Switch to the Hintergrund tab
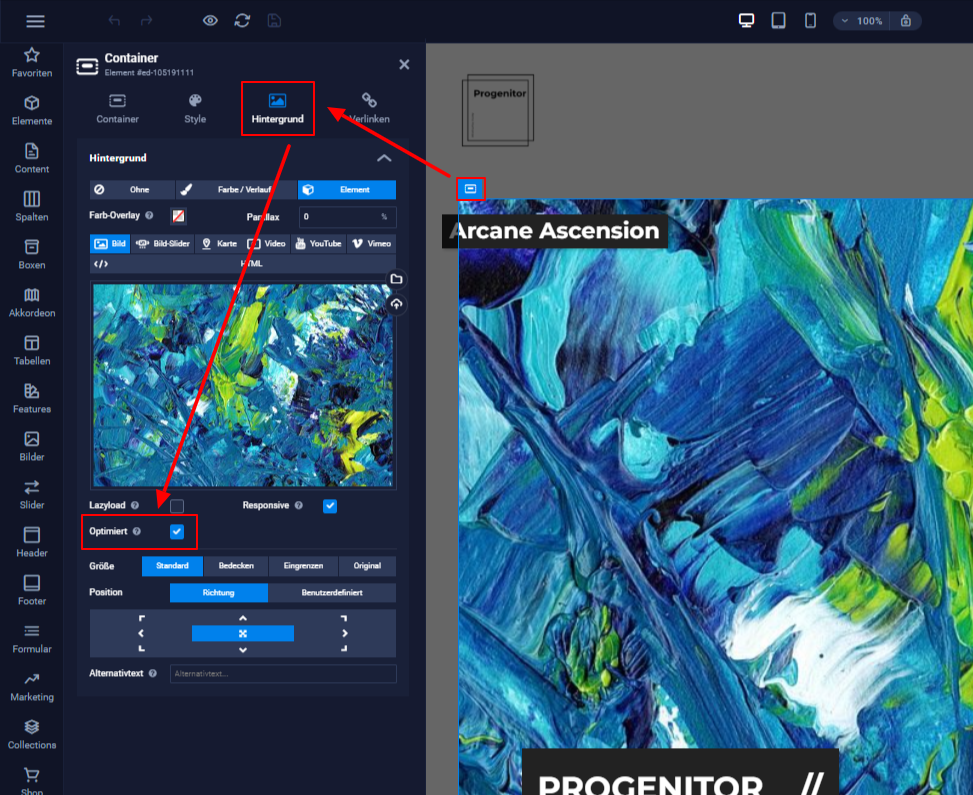 277,109
